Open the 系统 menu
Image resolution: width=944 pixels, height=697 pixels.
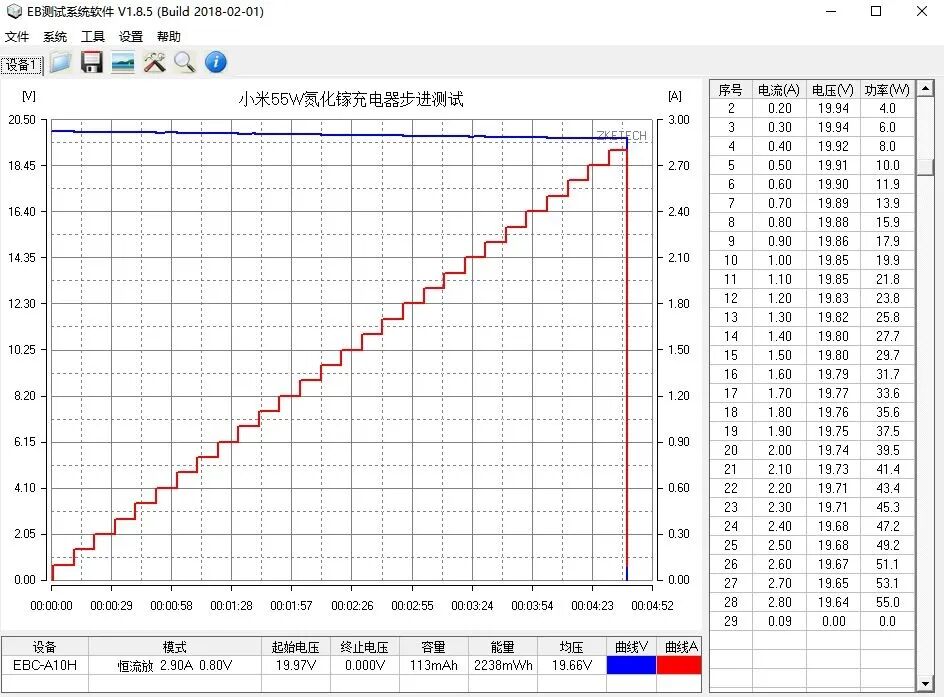pyautogui.click(x=55, y=36)
